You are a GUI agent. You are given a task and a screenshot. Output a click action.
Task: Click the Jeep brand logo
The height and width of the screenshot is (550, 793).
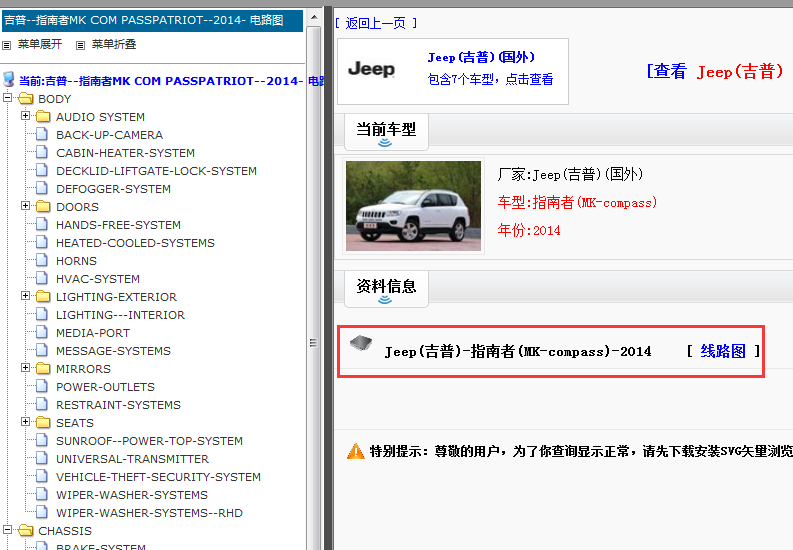[371, 69]
